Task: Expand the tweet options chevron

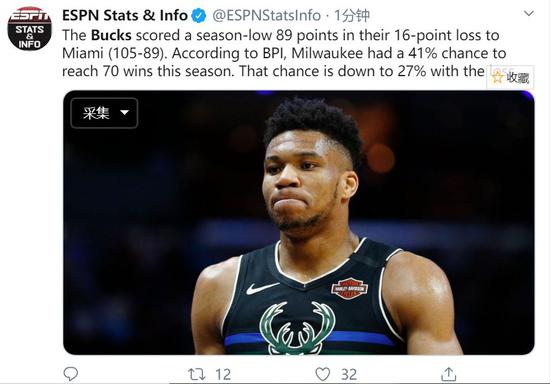Action: click(528, 13)
